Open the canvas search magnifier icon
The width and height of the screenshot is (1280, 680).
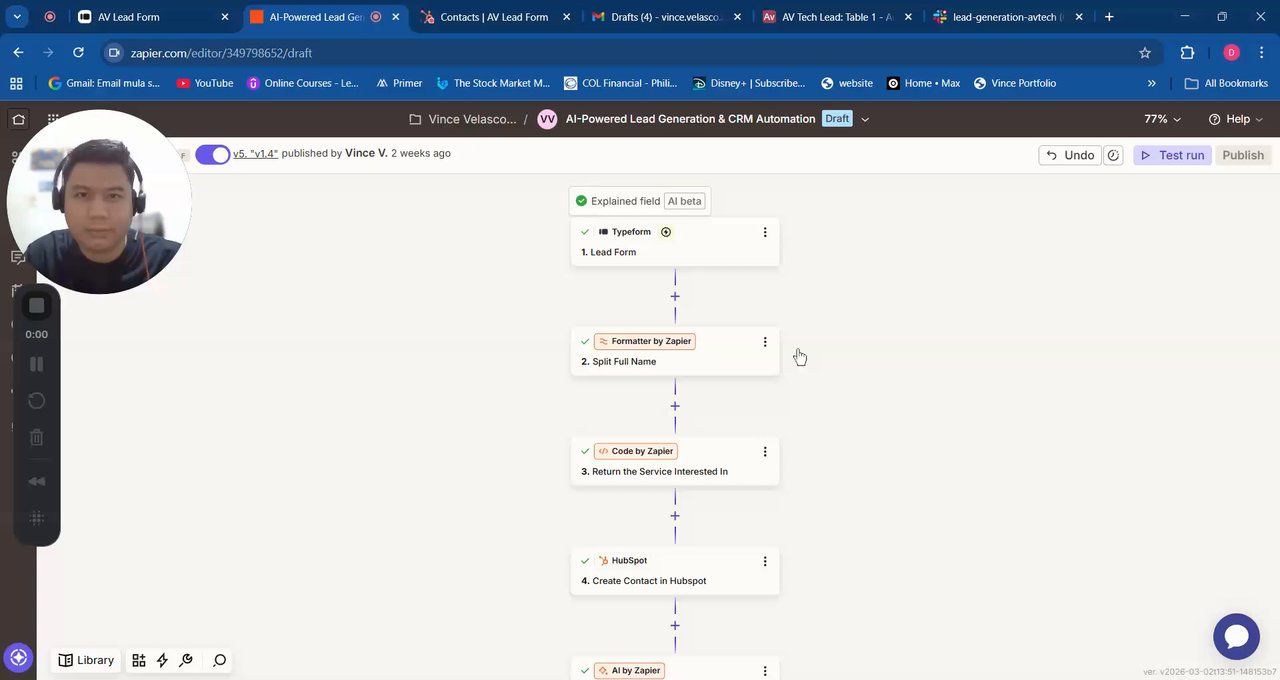click(220, 660)
